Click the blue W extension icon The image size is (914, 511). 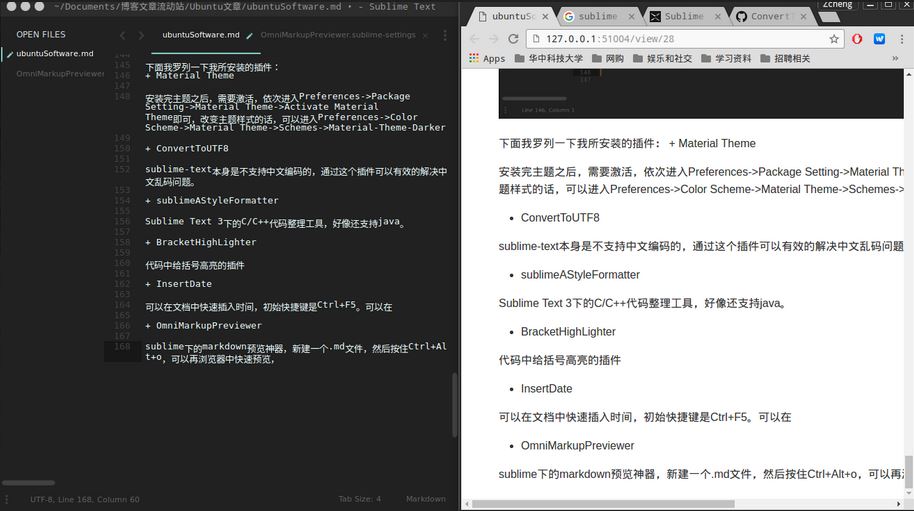pos(879,39)
